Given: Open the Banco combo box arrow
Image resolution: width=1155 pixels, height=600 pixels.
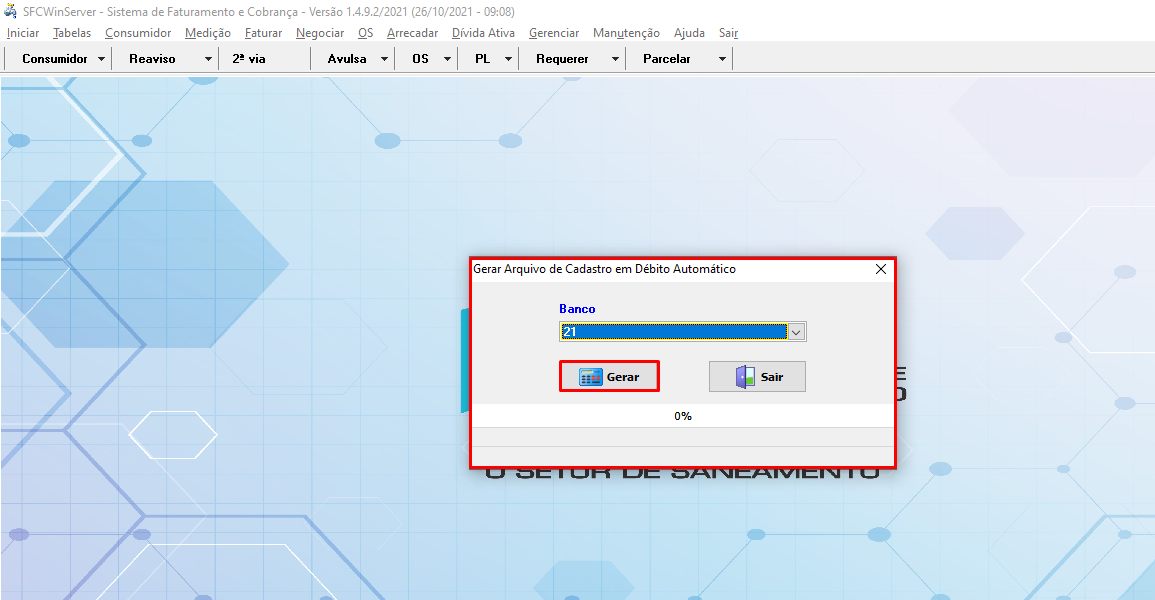Looking at the screenshot, I should (796, 332).
